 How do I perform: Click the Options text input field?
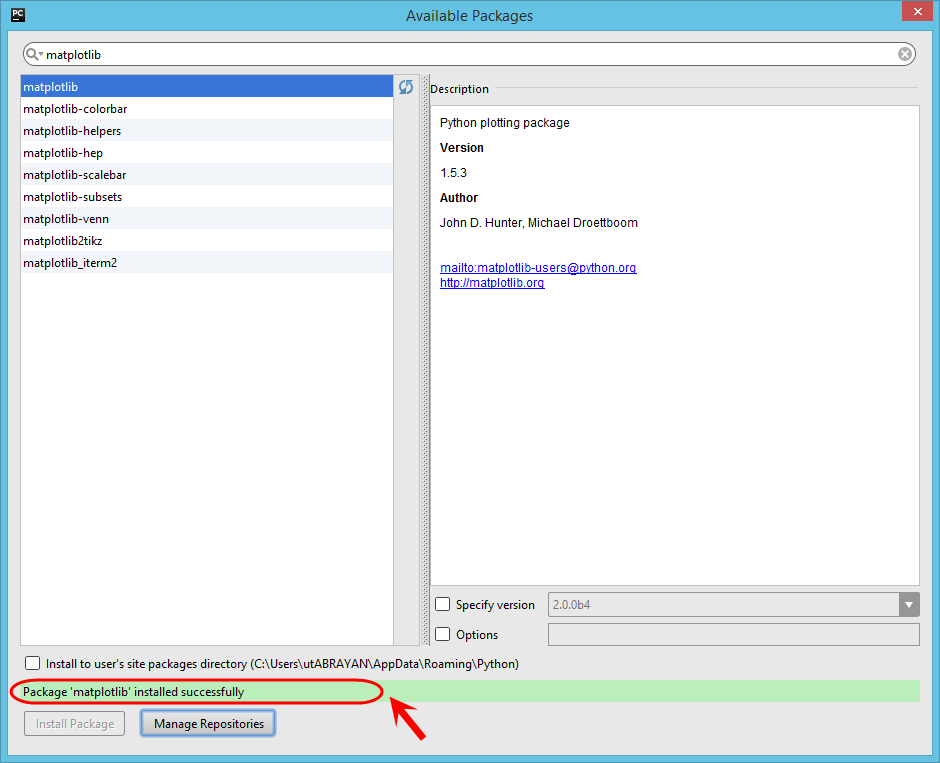(x=733, y=635)
